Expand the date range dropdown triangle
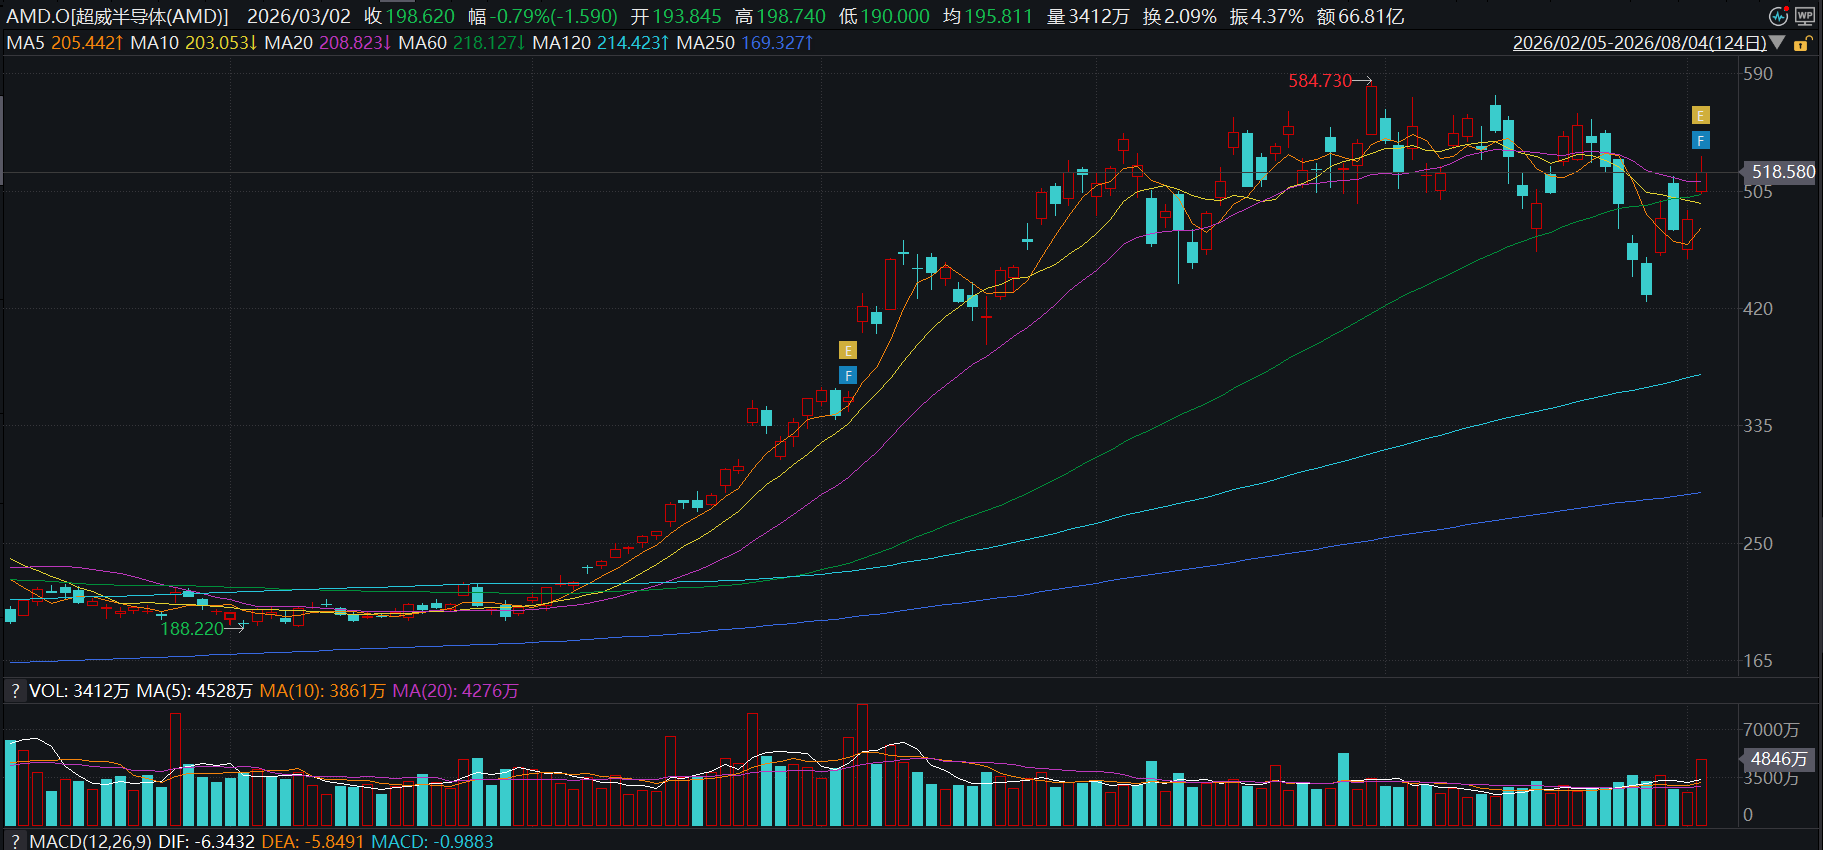 coord(1777,43)
